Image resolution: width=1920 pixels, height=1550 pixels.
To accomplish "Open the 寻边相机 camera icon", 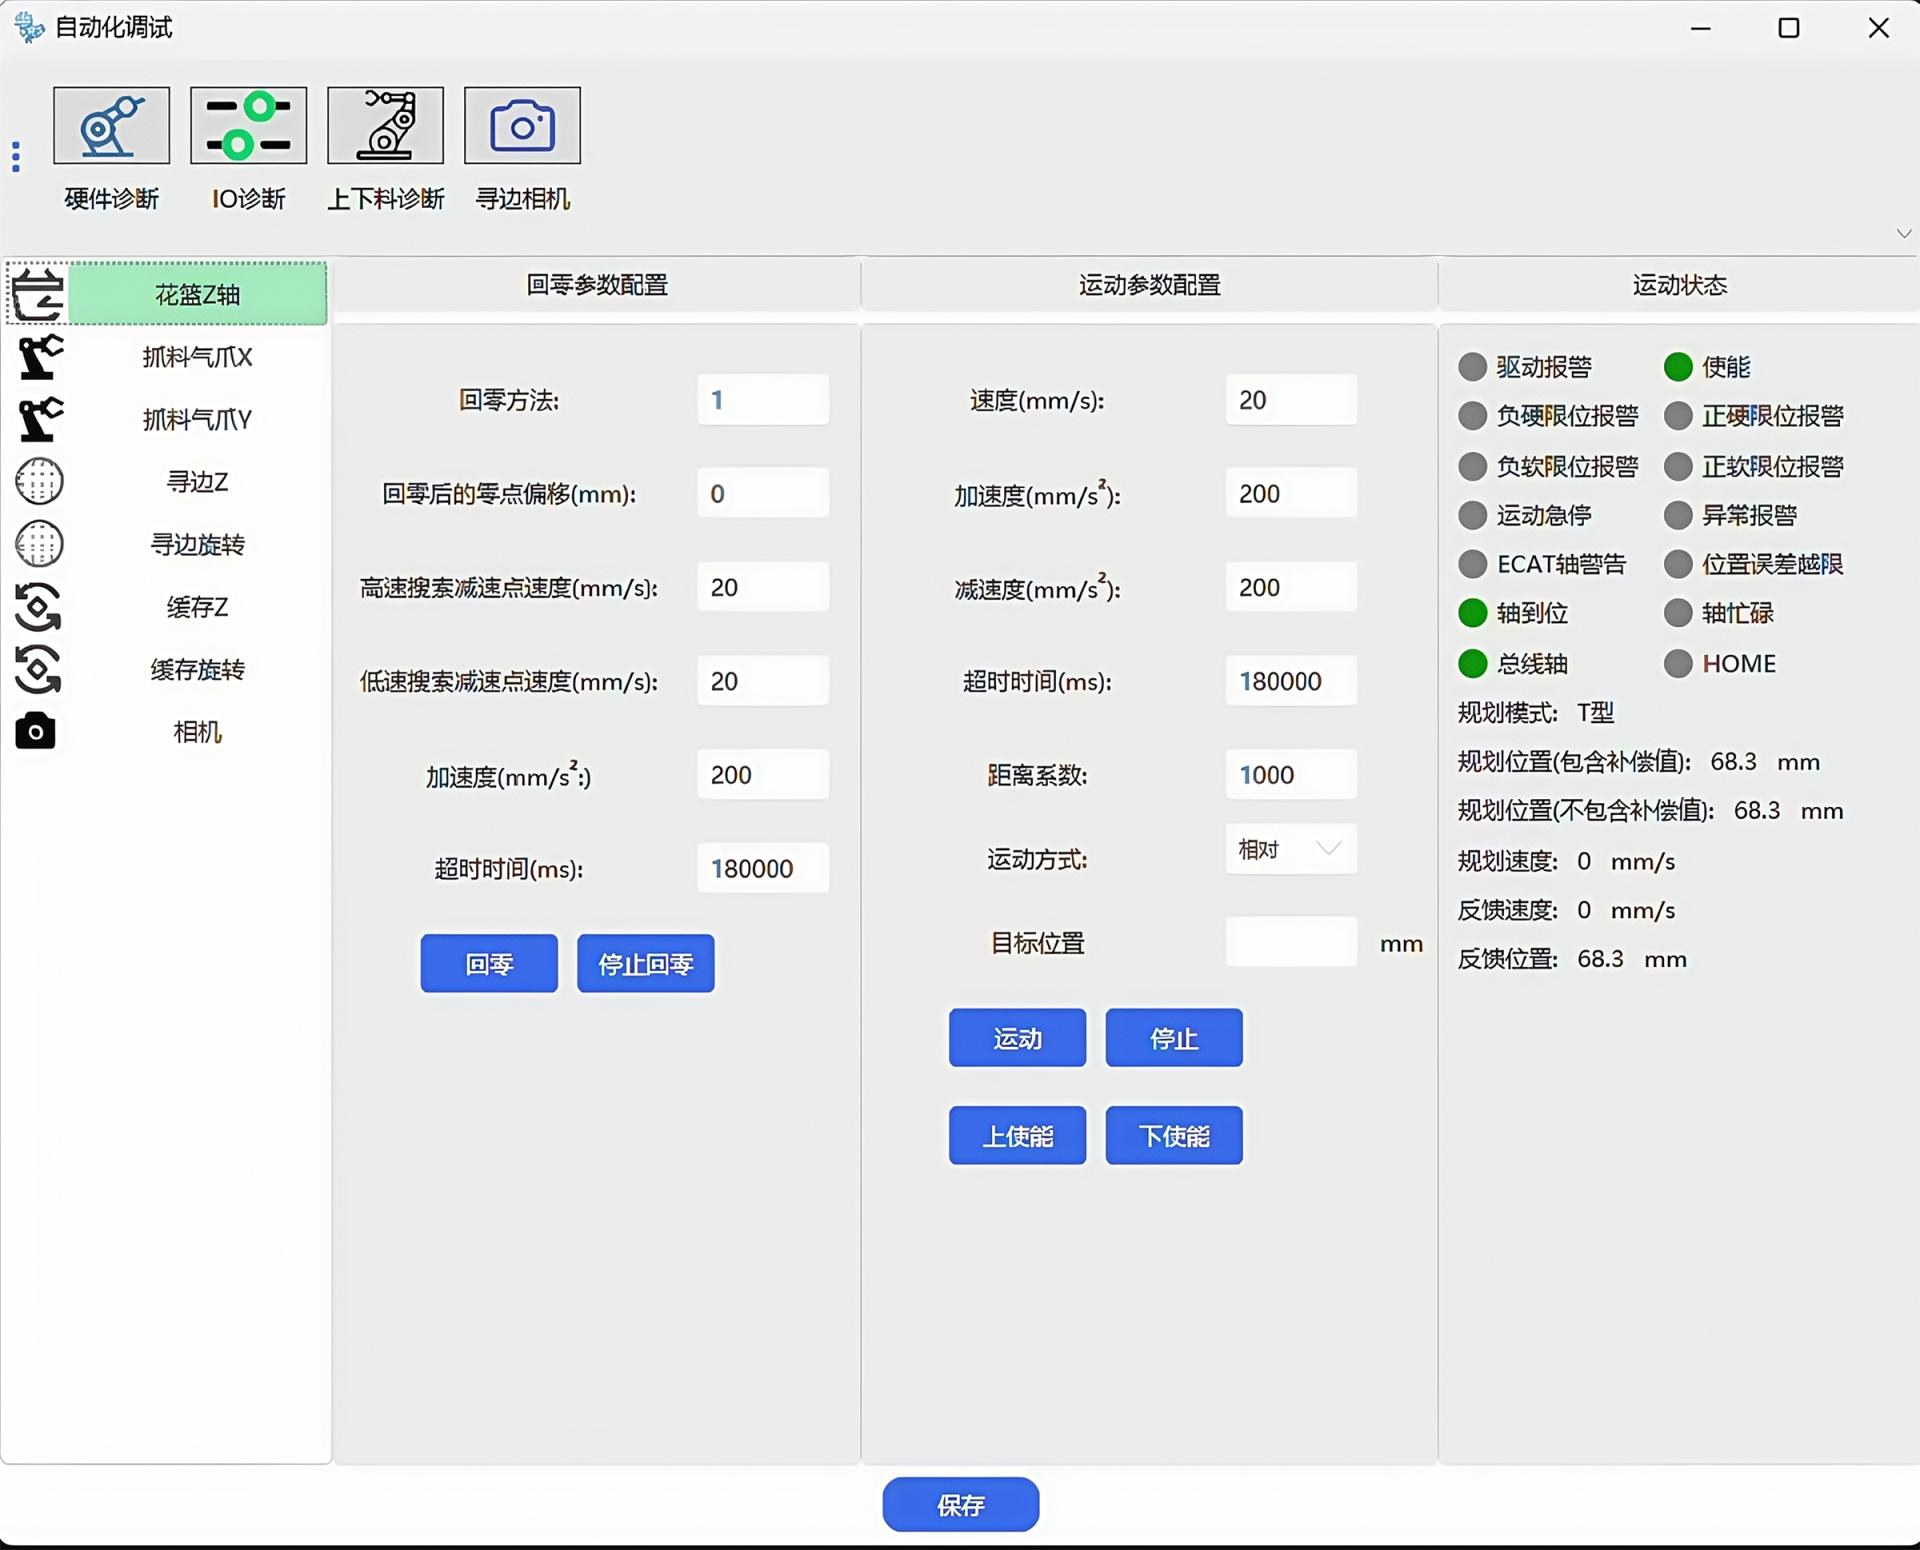I will tap(522, 126).
